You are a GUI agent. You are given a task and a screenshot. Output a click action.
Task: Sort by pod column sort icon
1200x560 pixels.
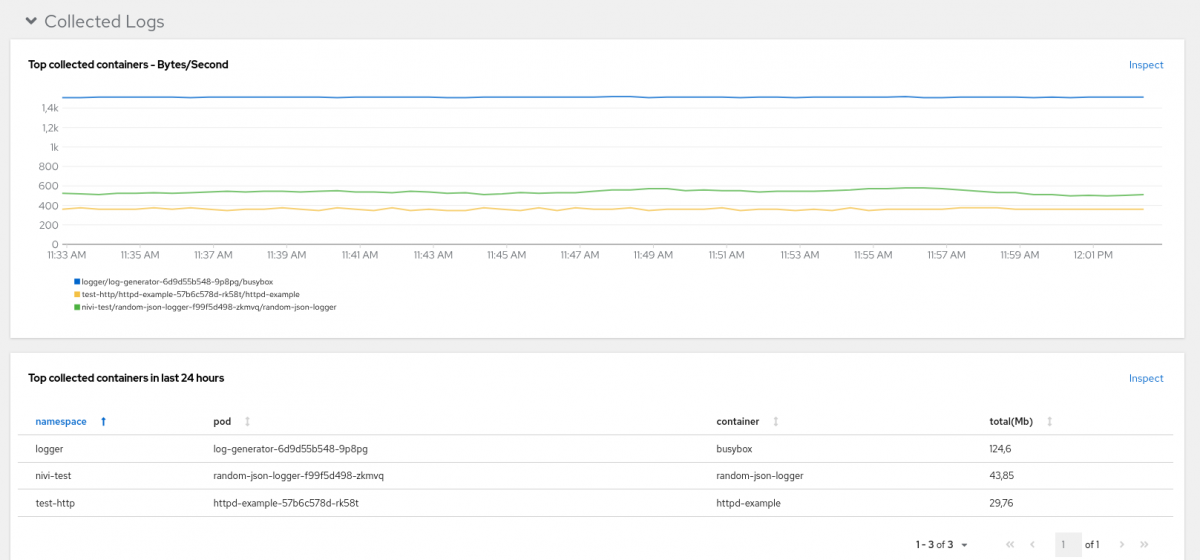click(247, 422)
